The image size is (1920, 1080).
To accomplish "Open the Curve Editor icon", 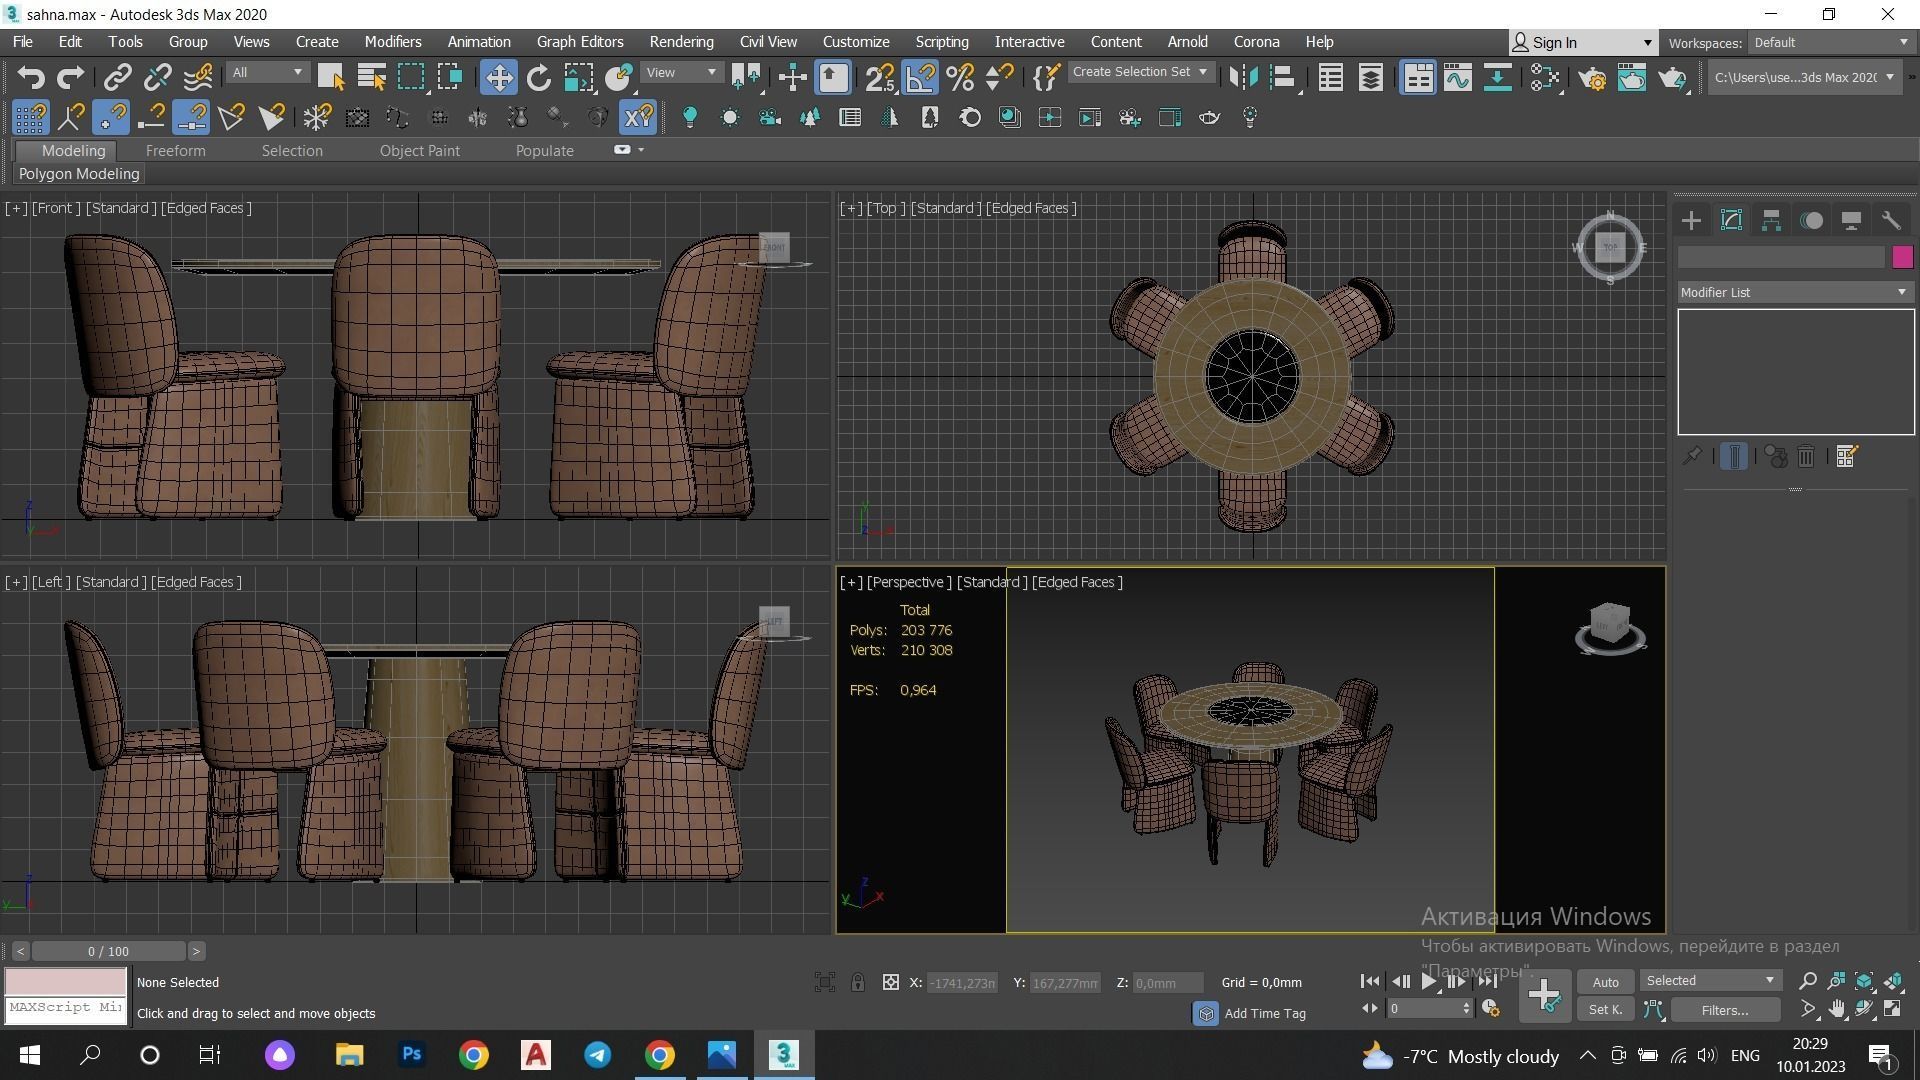I will pyautogui.click(x=1457, y=77).
